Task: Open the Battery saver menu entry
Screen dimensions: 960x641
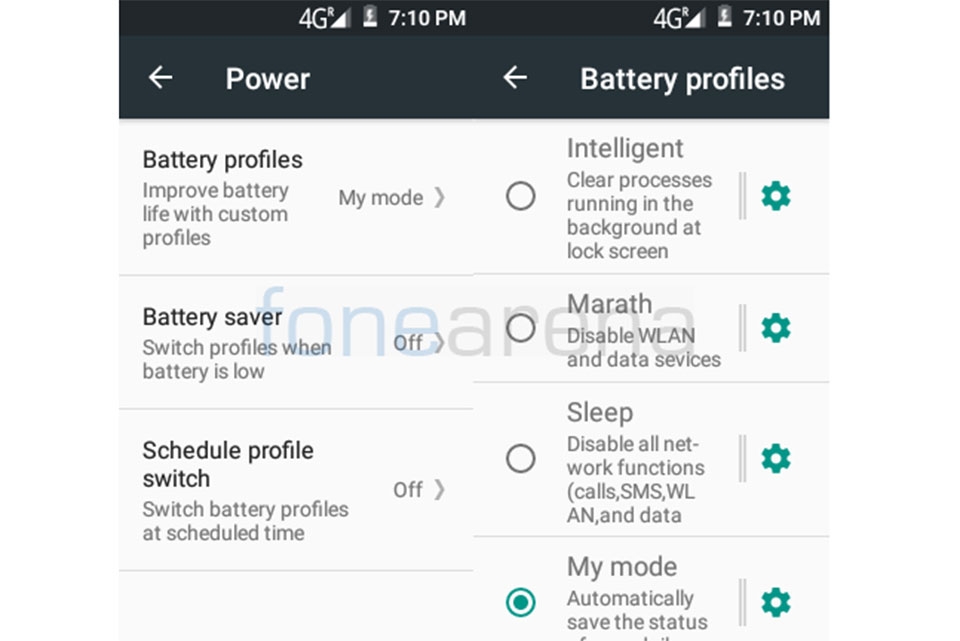Action: coord(296,342)
